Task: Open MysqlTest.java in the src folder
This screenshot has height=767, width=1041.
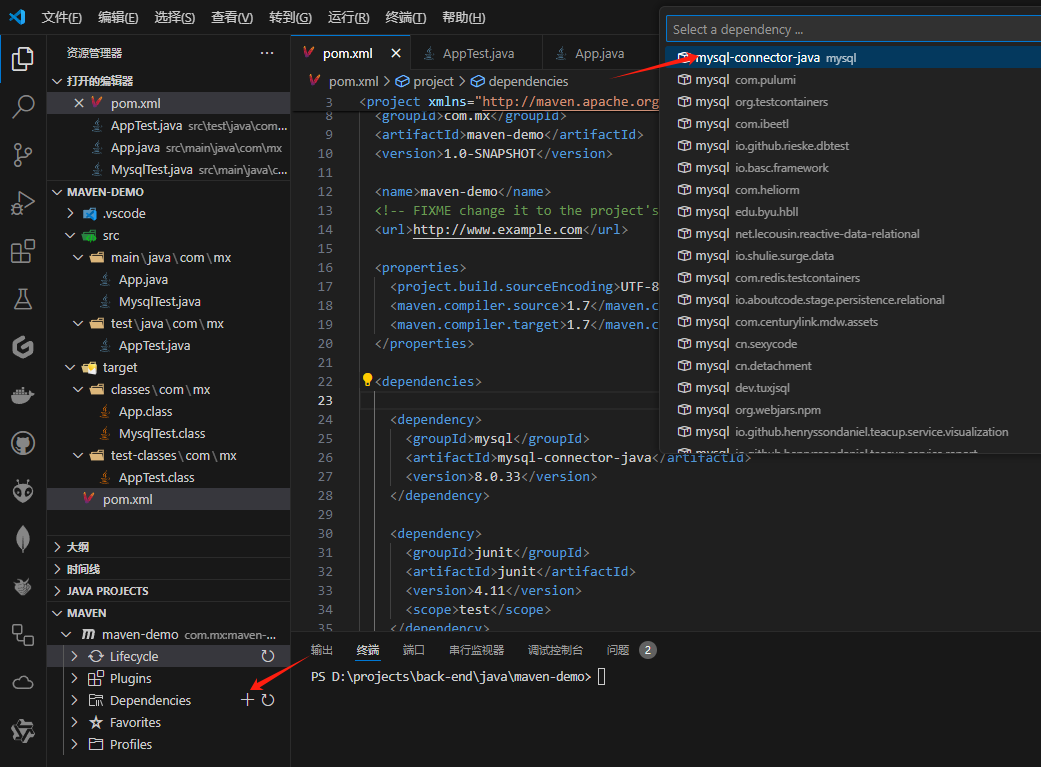Action: click(159, 301)
